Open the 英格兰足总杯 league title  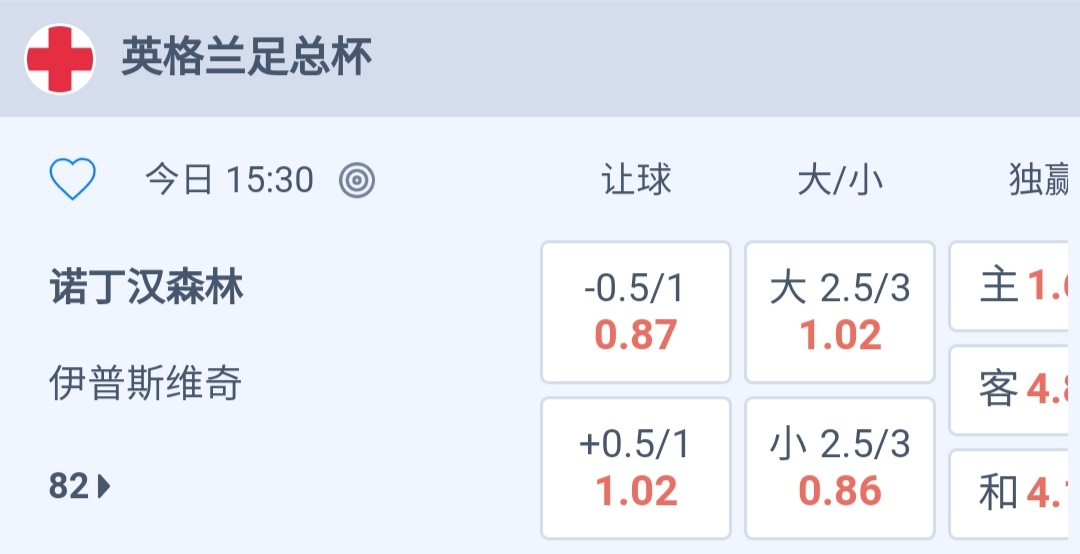247,58
